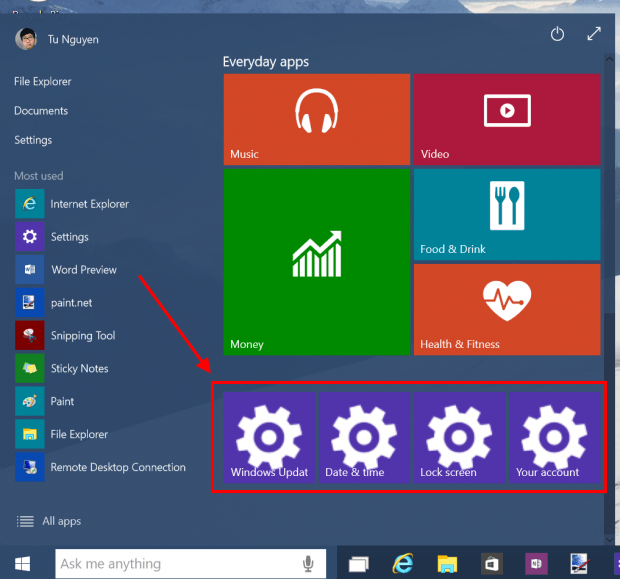This screenshot has height=579, width=620.
Task: Click the Snipping Tool label
Action: (83, 336)
